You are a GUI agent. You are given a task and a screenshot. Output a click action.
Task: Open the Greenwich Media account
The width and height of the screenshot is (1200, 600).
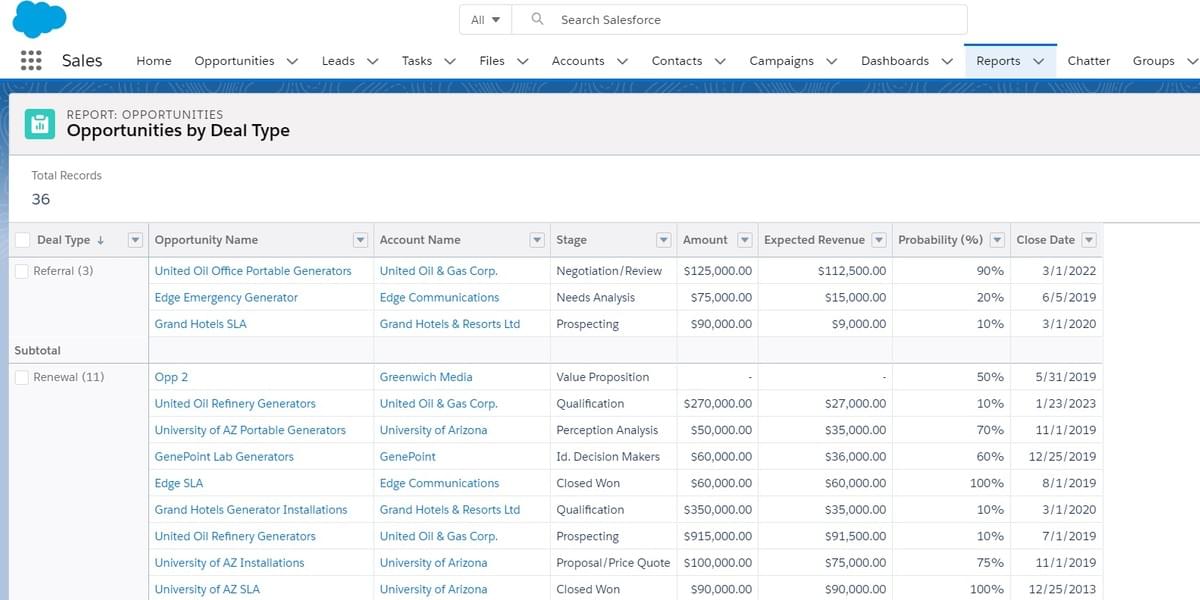click(426, 377)
